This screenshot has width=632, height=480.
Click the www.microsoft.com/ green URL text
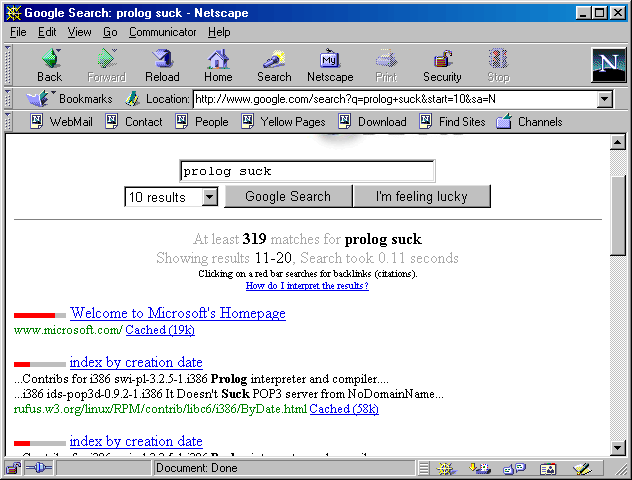[68, 330]
